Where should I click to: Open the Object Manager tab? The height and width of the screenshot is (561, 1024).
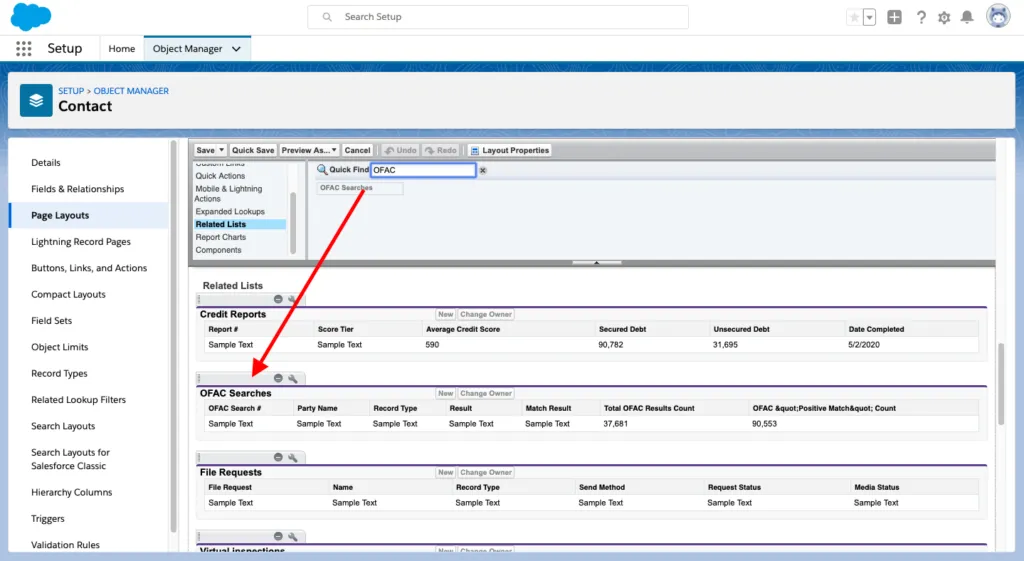pos(187,48)
